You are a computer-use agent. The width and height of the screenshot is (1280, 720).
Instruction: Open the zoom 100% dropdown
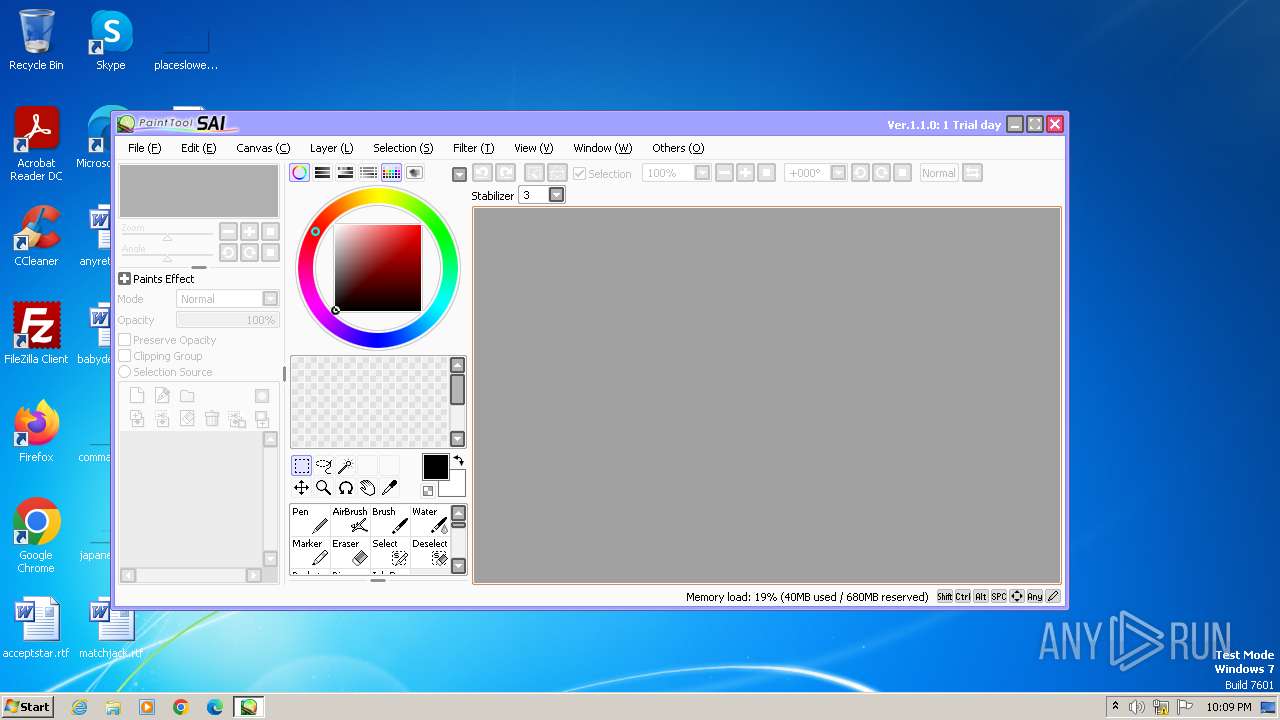pos(702,173)
